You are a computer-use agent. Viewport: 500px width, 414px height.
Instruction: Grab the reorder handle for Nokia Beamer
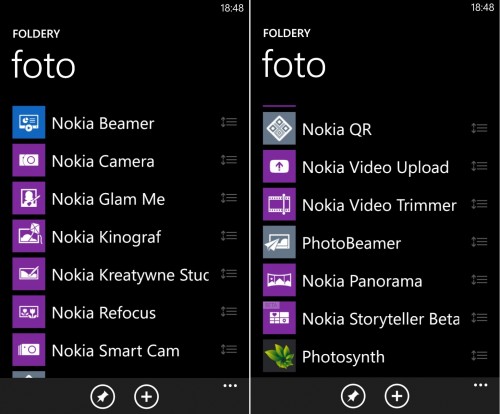point(229,122)
